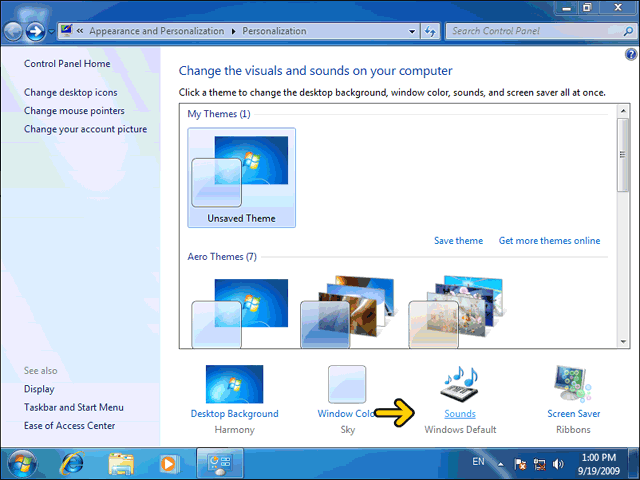
Task: Open Change mouse pointers link
Action: tap(74, 111)
